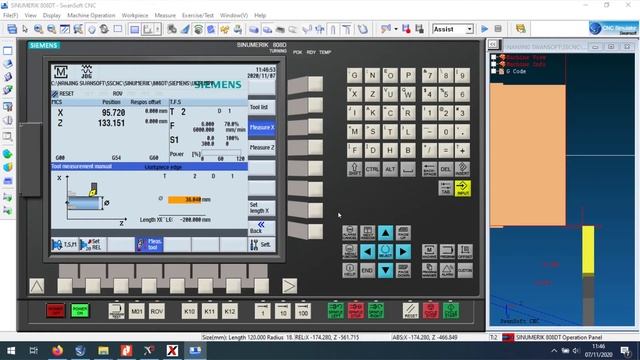Click the NEXT WINDOW panel key
The width and height of the screenshot is (640, 360).
367,233
